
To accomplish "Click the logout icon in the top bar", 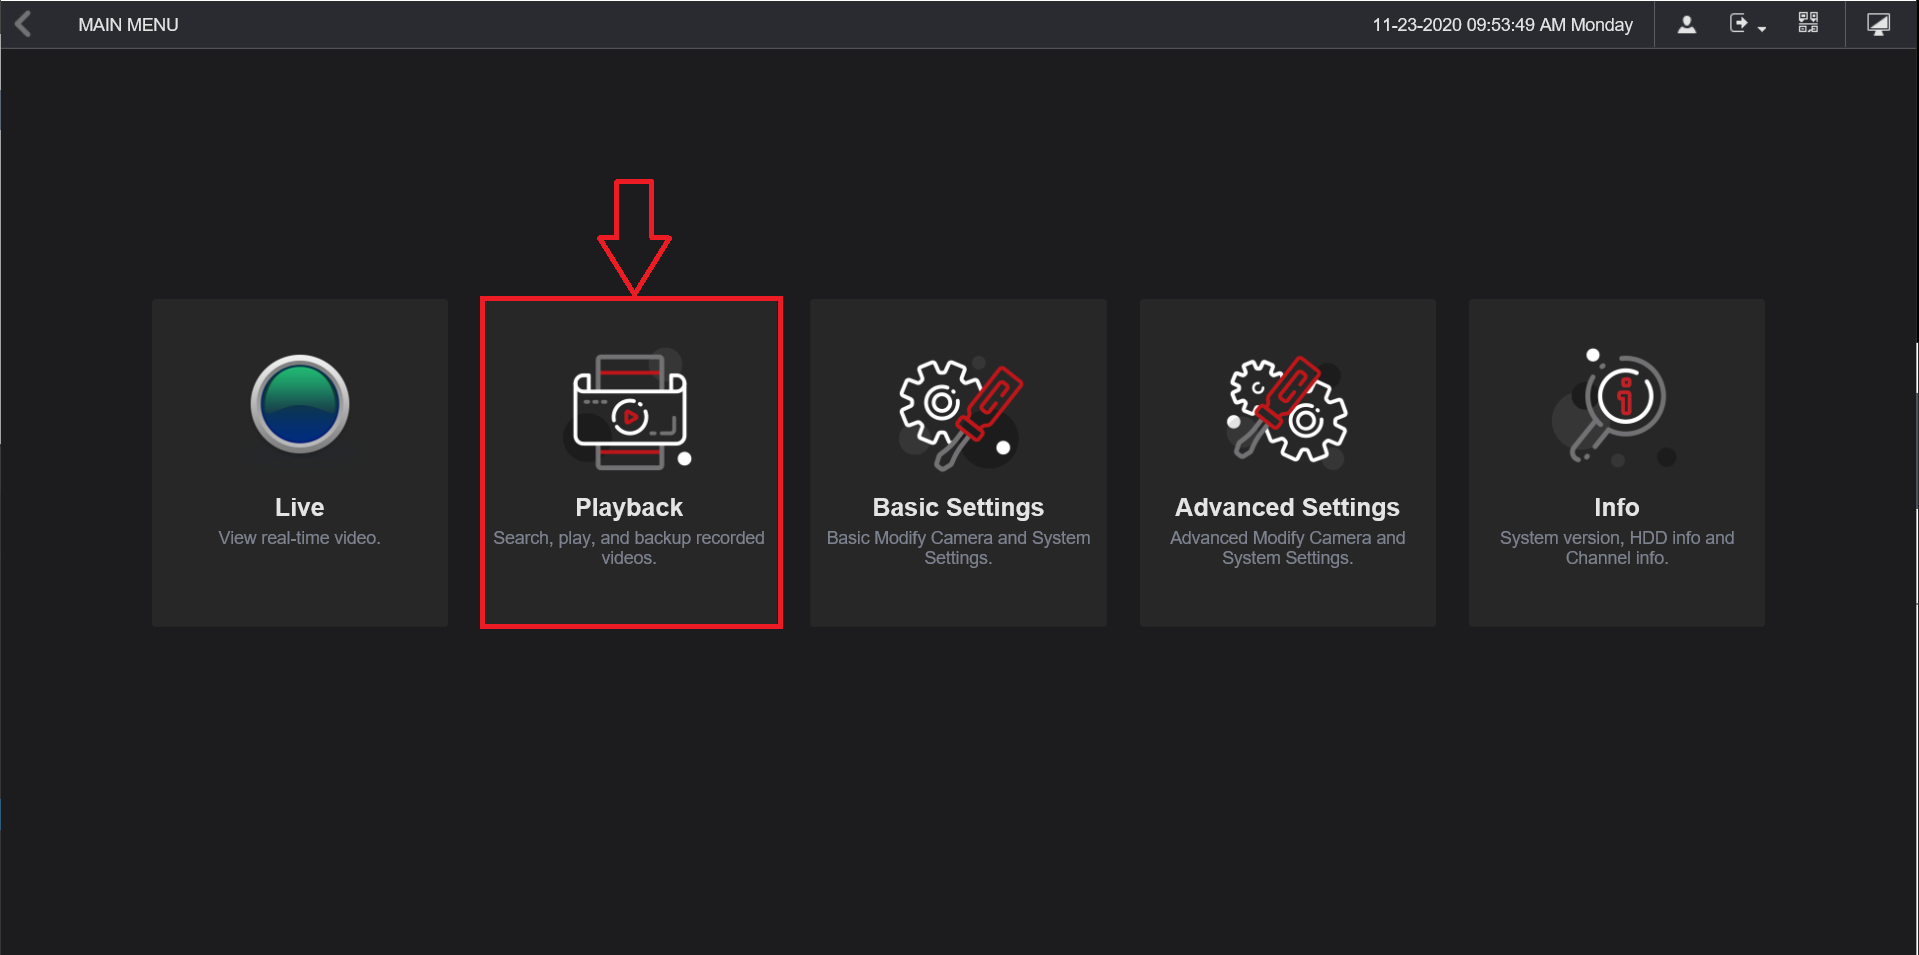I will point(1740,24).
